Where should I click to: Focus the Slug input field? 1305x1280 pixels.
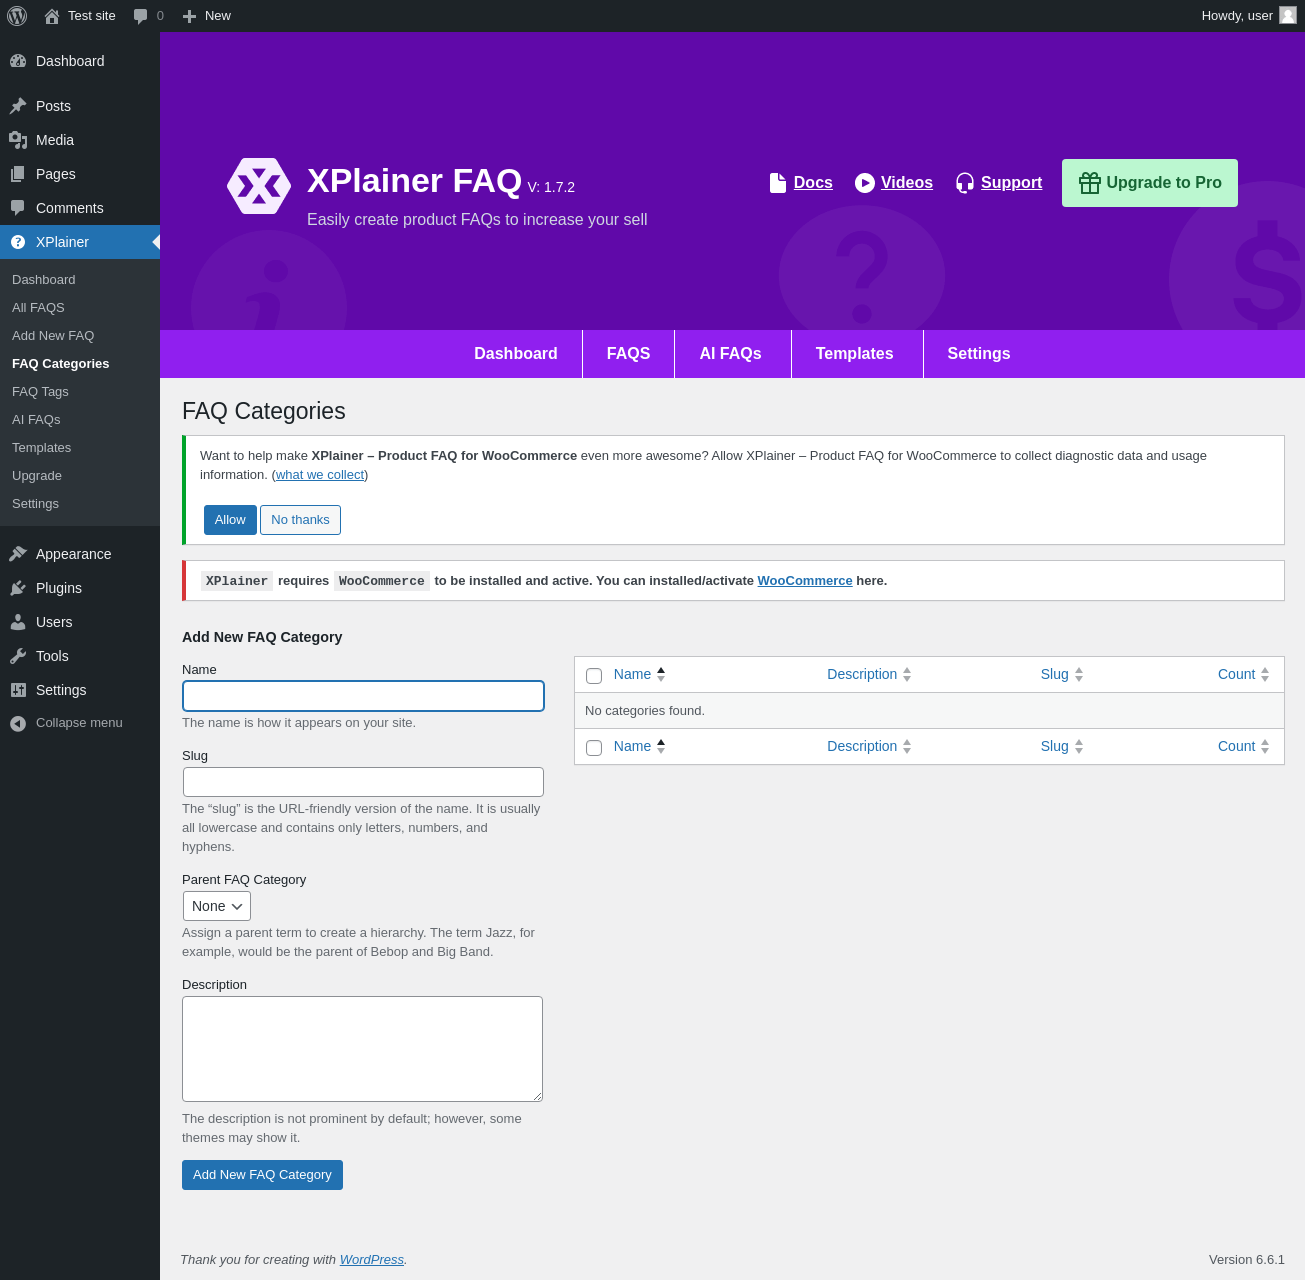364,782
